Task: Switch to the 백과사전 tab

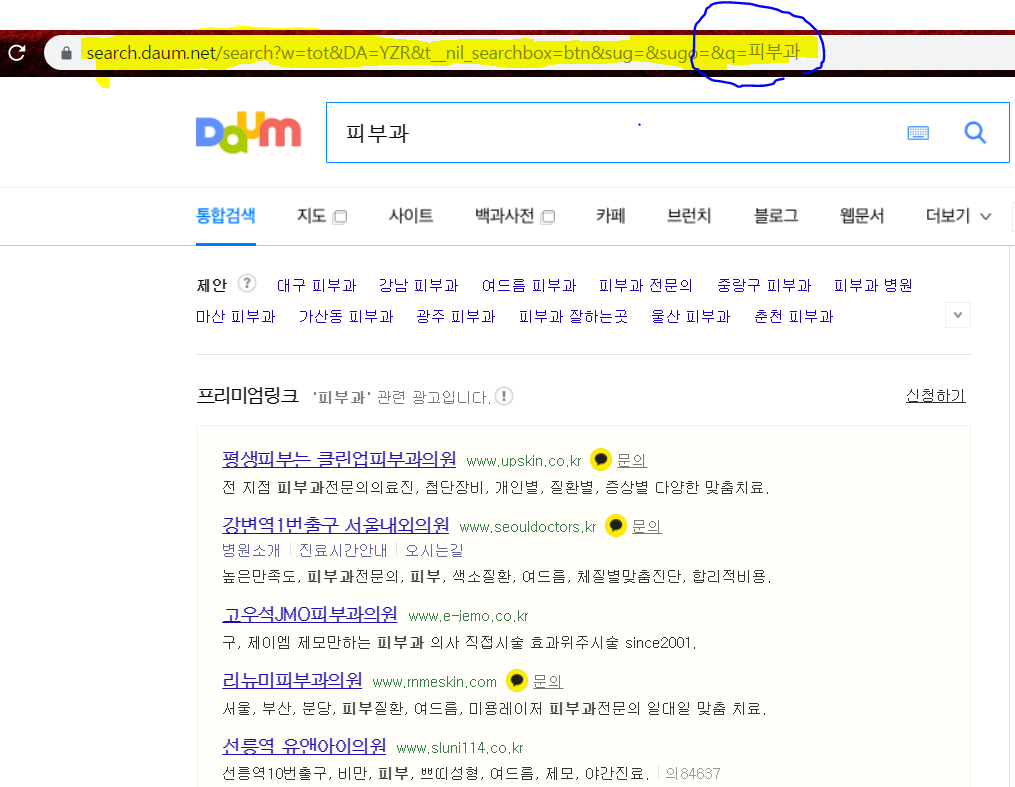Action: pos(504,216)
